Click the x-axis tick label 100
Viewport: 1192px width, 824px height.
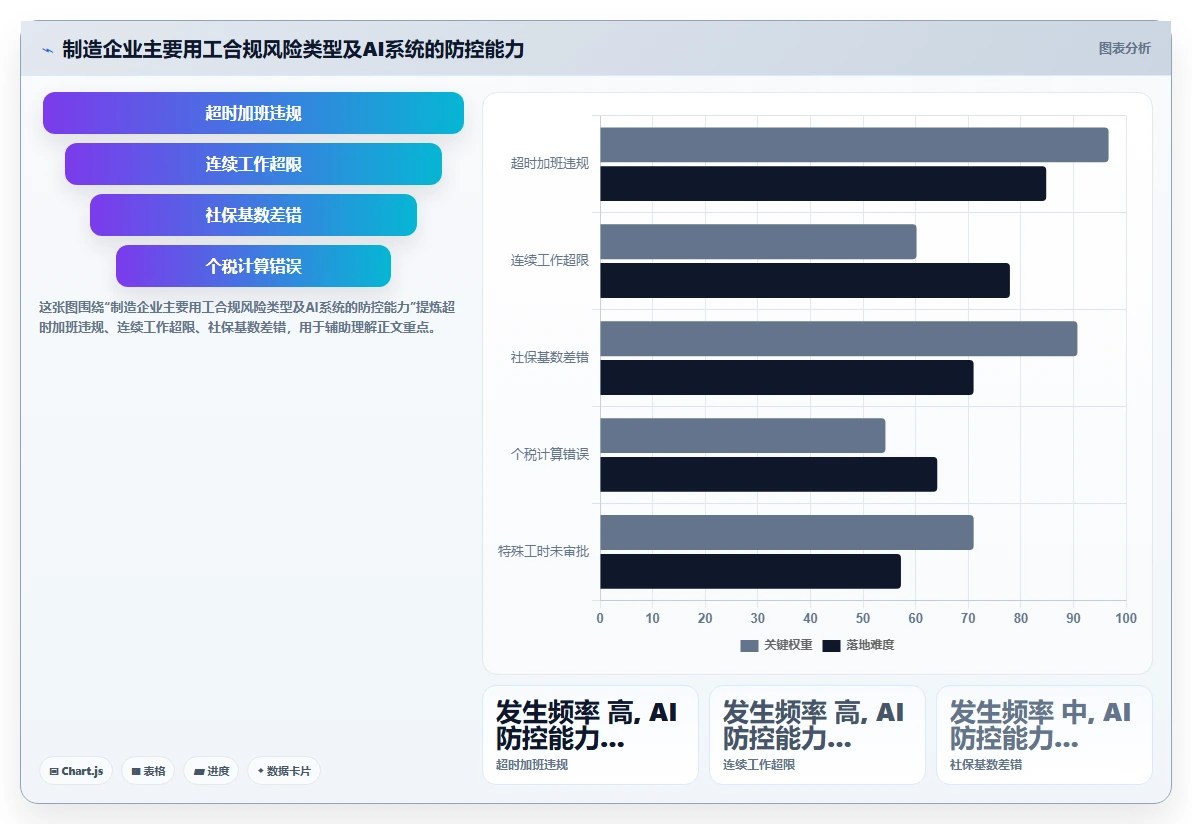[x=1126, y=619]
